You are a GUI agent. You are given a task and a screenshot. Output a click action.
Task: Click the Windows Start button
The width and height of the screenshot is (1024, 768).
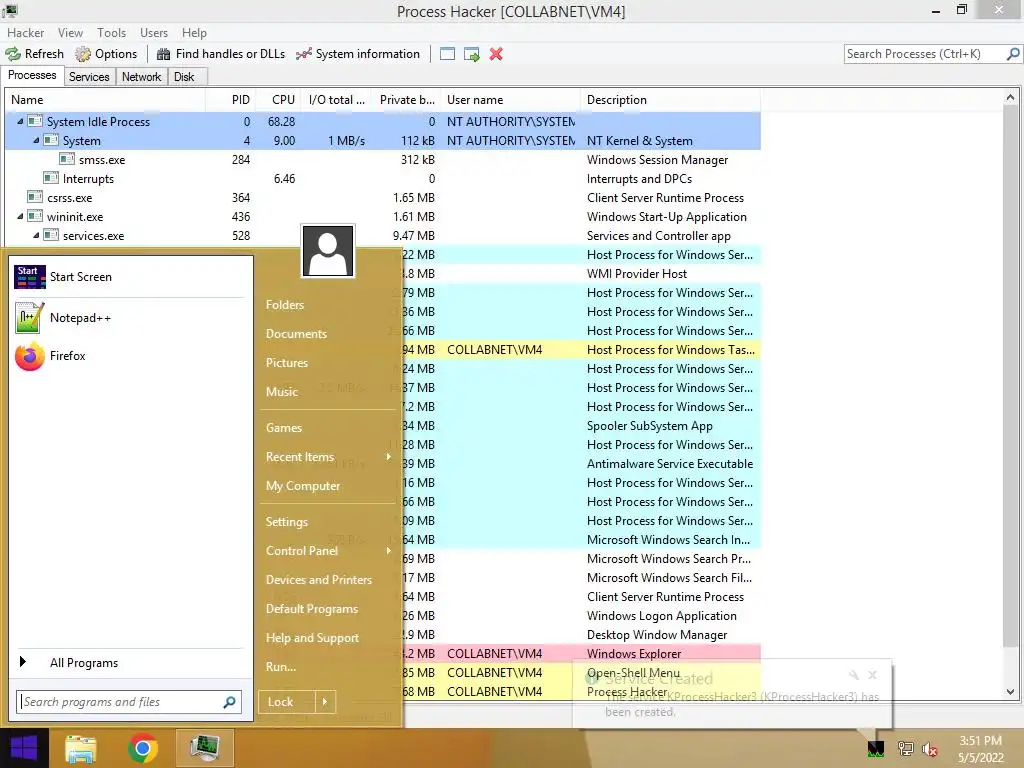pyautogui.click(x=24, y=748)
